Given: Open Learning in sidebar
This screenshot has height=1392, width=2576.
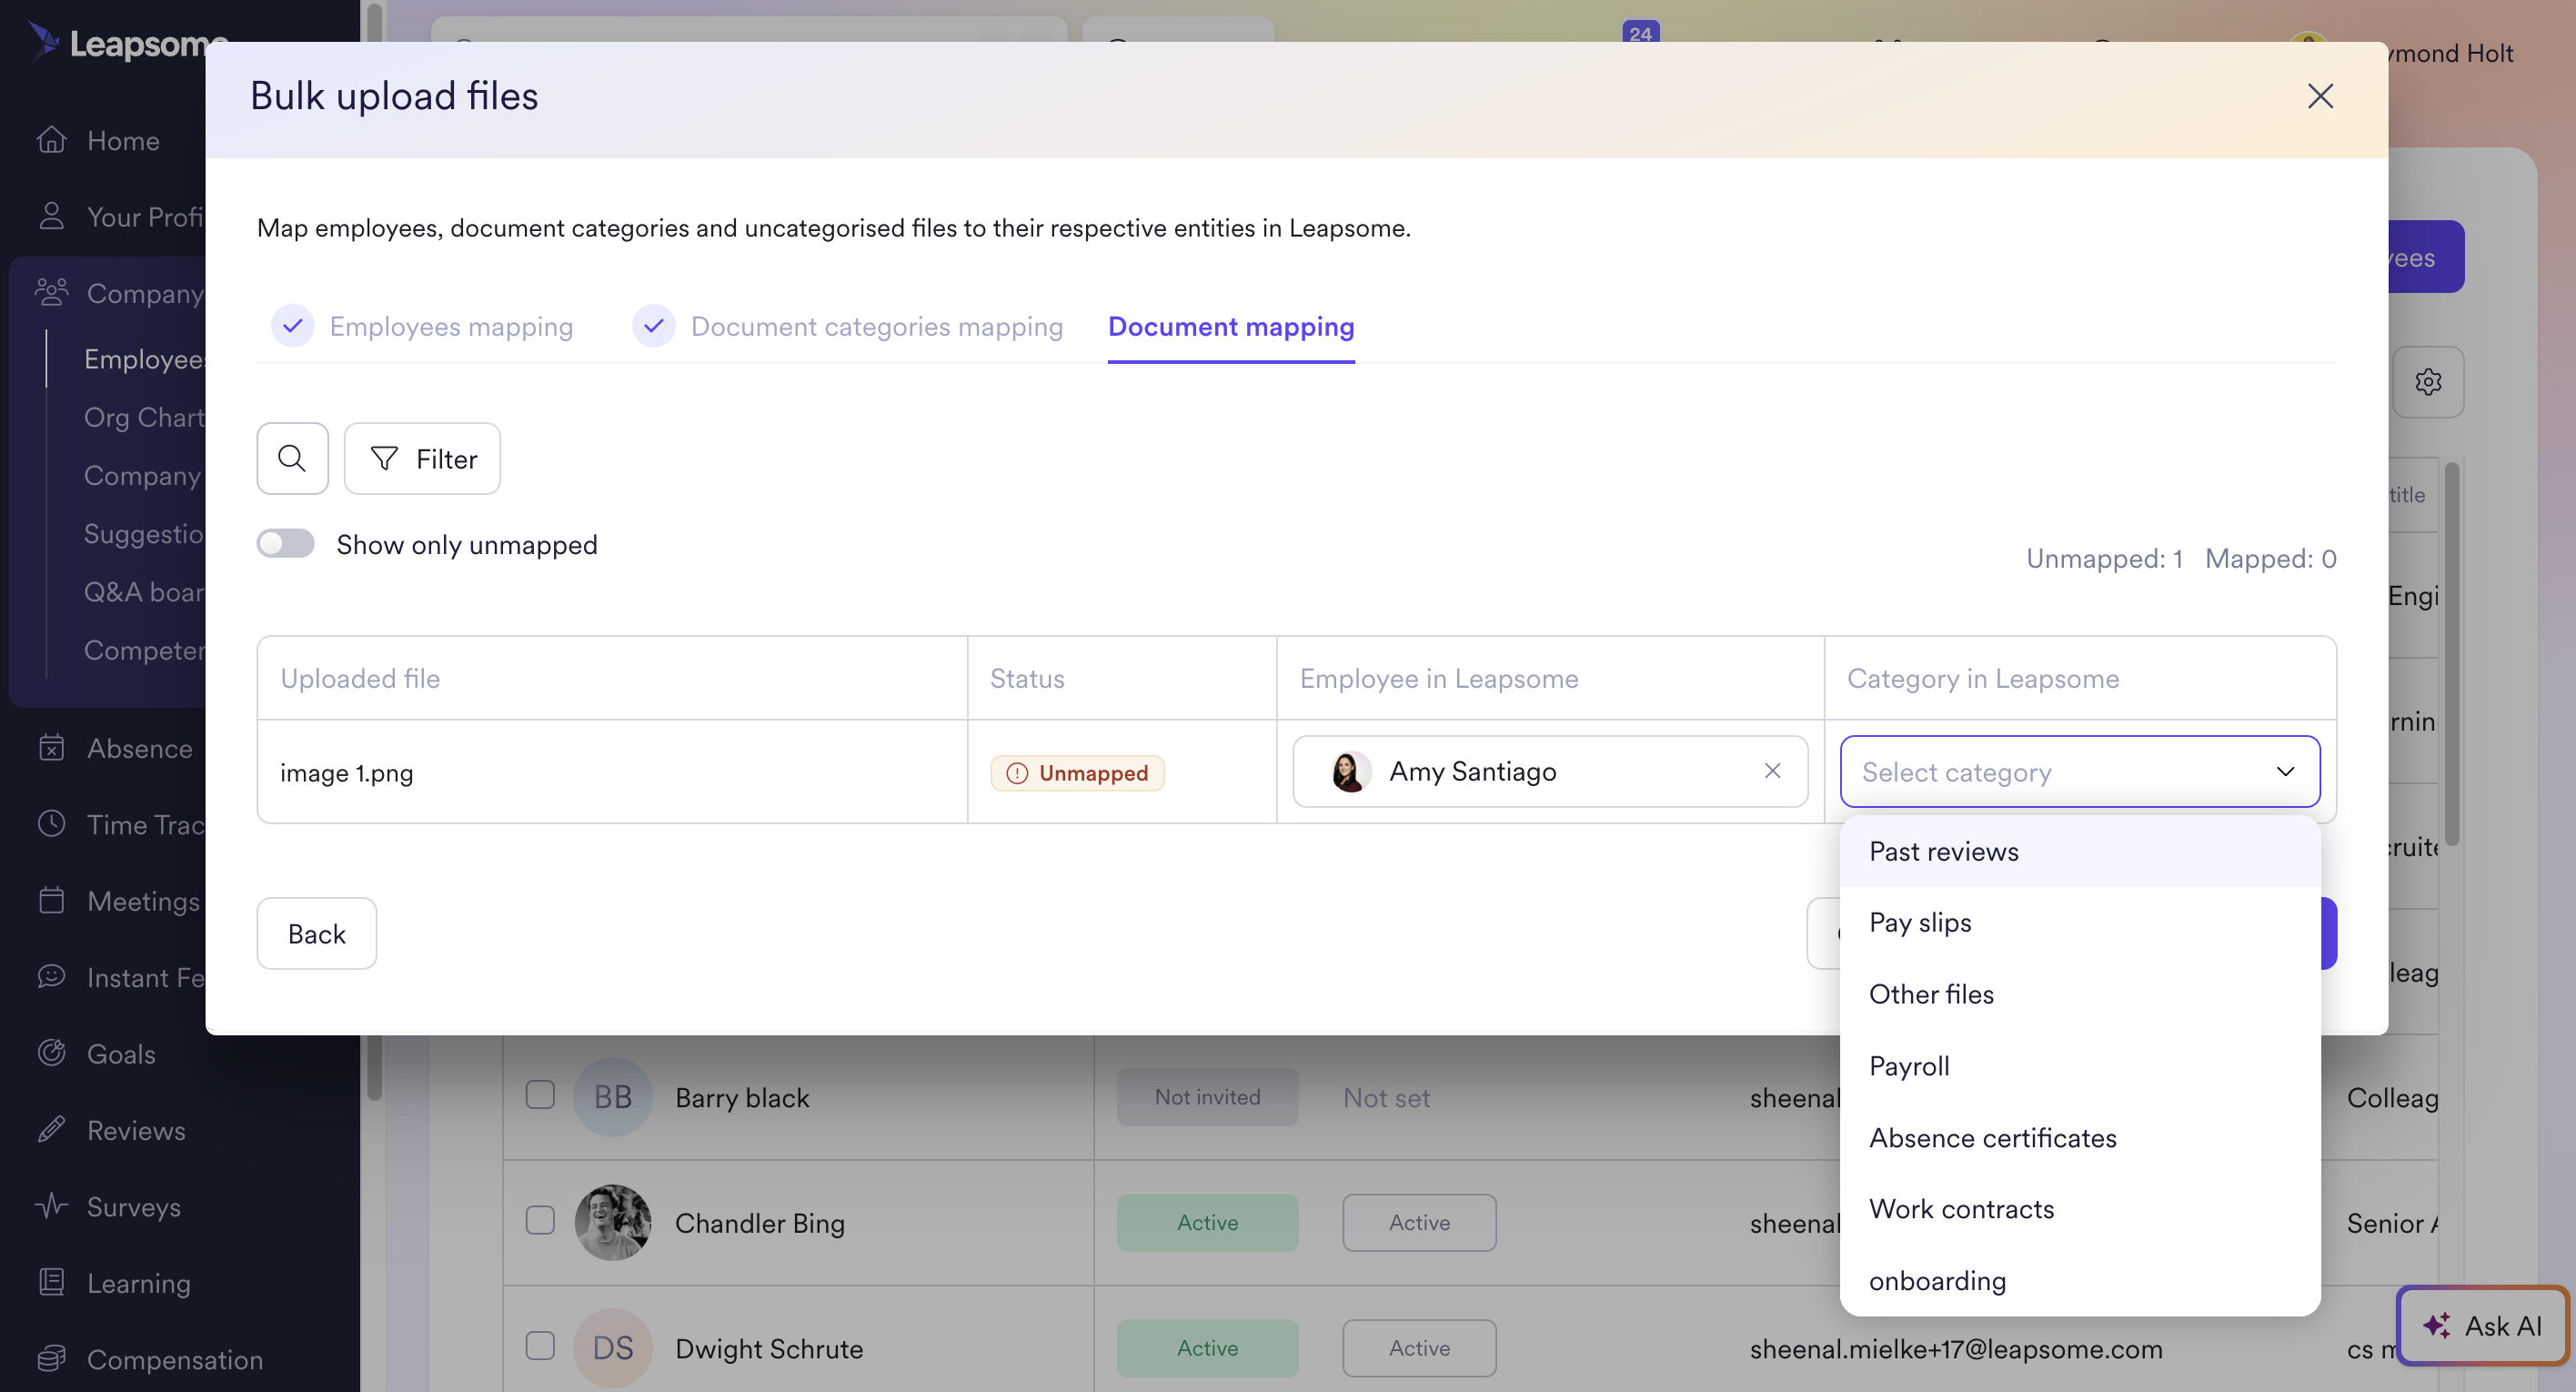Looking at the screenshot, I should coord(138,1282).
